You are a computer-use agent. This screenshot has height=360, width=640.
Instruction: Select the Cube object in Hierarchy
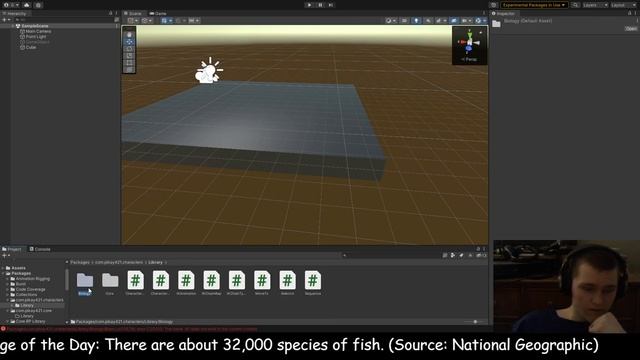point(31,47)
